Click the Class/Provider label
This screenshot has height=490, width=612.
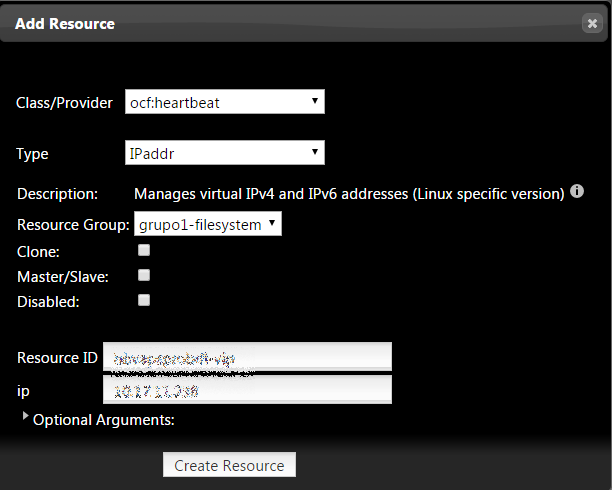click(x=64, y=103)
